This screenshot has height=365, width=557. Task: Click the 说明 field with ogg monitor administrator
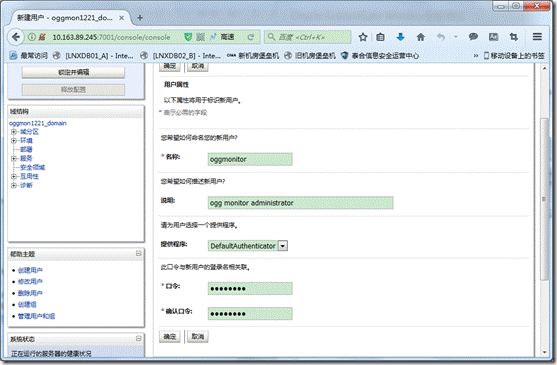pos(301,203)
